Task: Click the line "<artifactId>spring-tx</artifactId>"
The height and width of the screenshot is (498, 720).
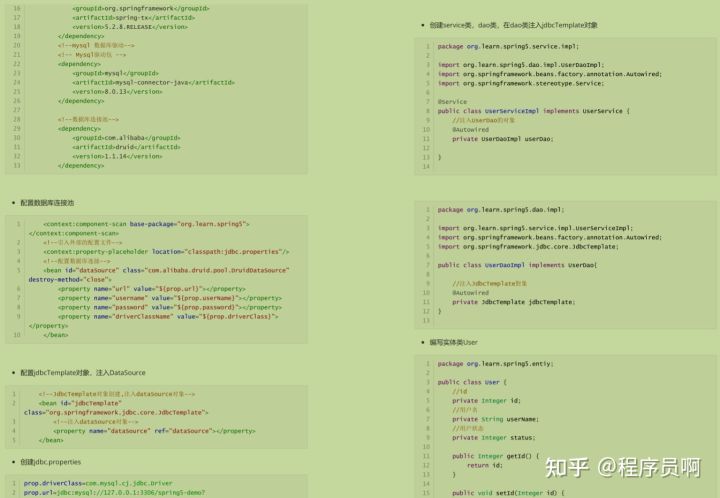Action: [134, 17]
